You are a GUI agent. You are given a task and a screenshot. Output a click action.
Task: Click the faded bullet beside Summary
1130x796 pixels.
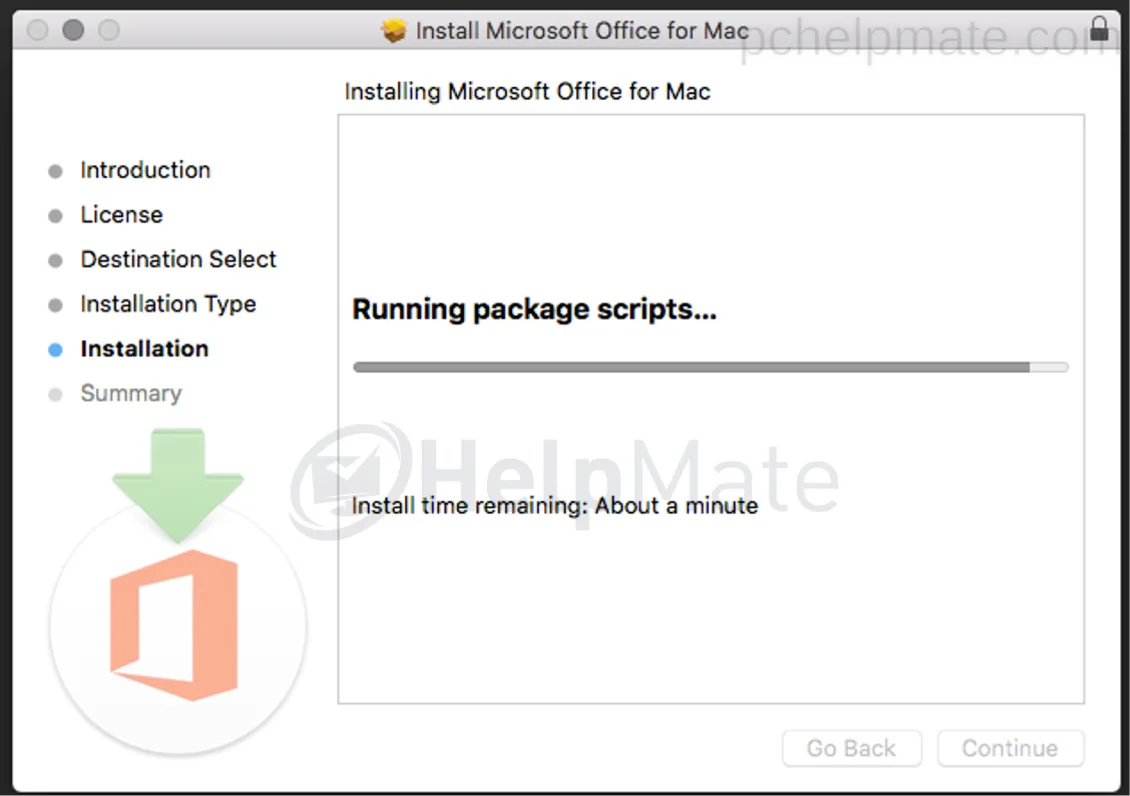pyautogui.click(x=55, y=394)
